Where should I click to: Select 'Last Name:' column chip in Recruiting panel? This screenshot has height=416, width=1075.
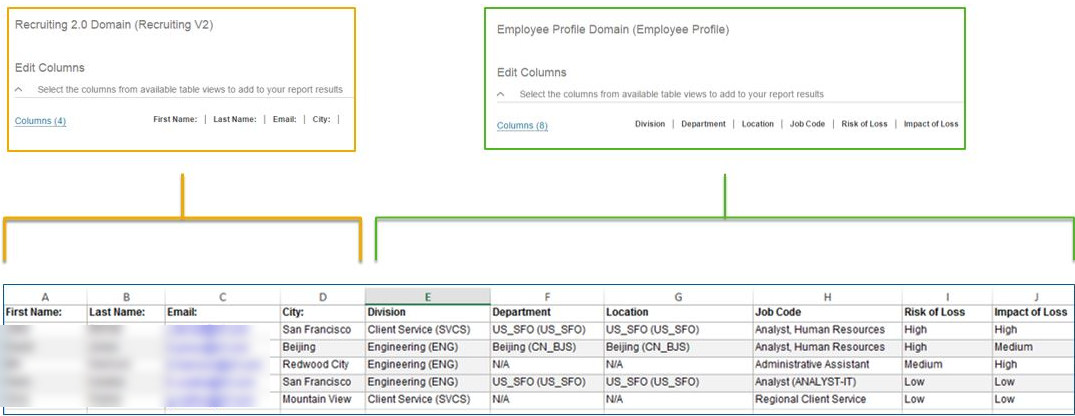[x=234, y=119]
